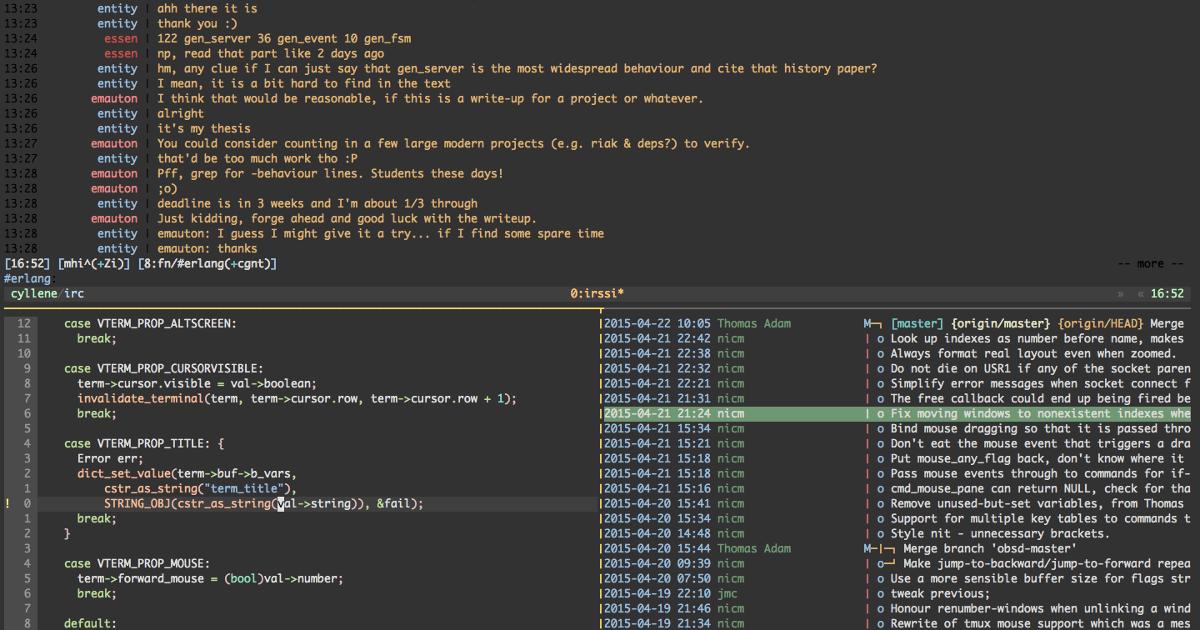Click the green 16:52 clock in tmux status

click(x=1167, y=294)
